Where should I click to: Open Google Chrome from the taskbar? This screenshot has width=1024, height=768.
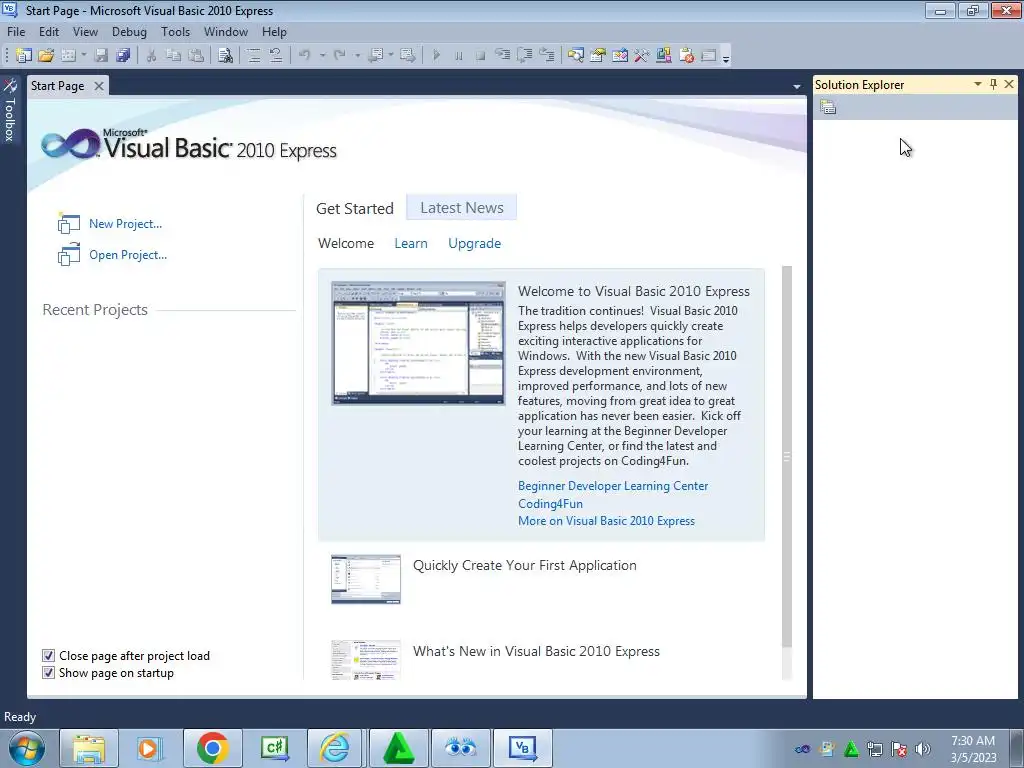click(212, 748)
